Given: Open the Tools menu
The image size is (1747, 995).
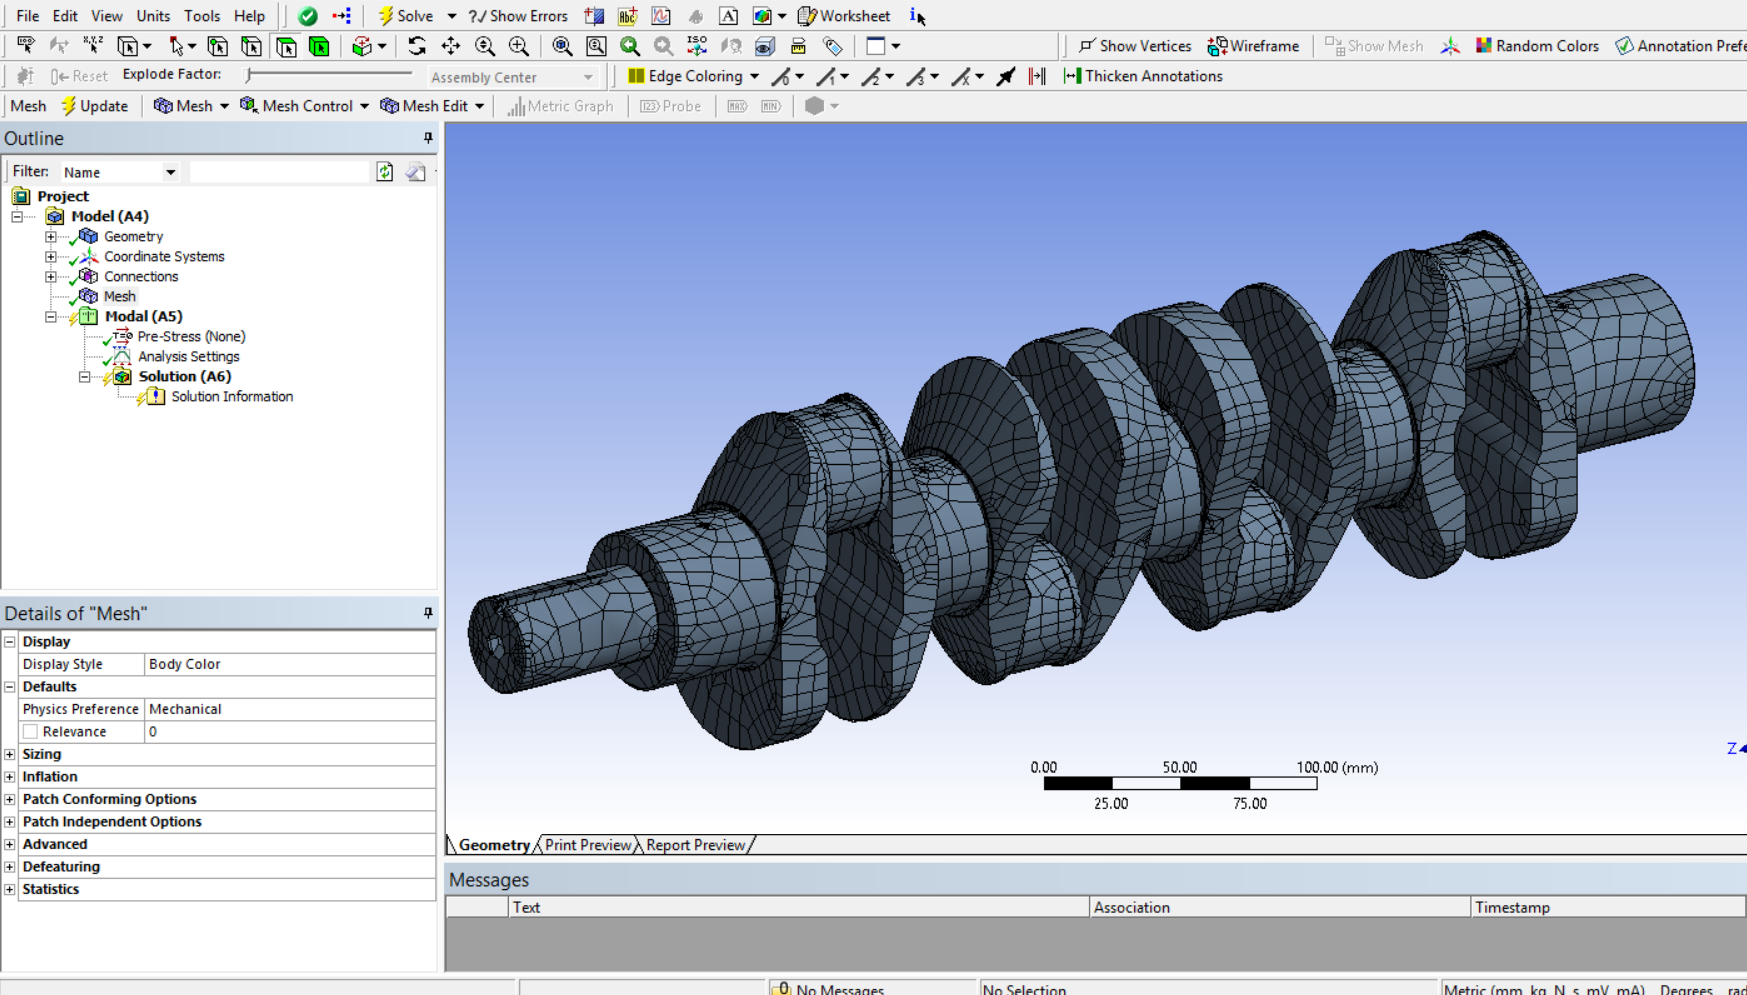Looking at the screenshot, I should [202, 16].
